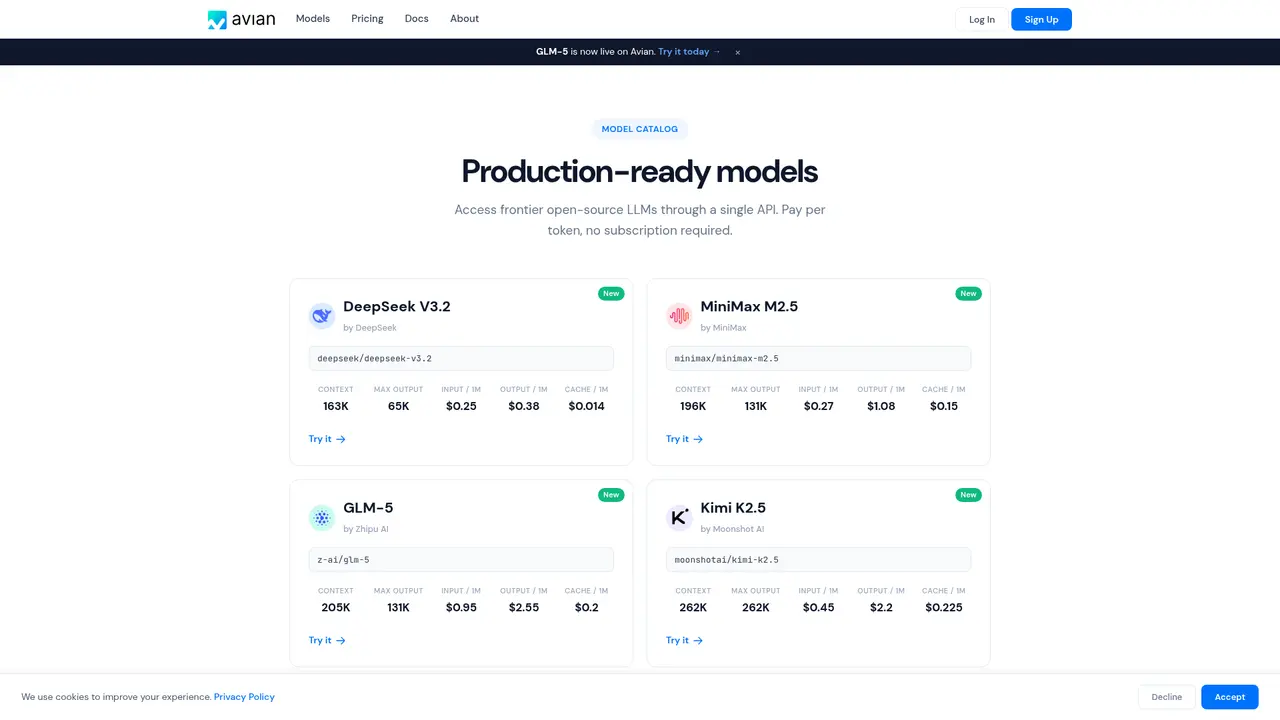Click the Production-ready models heading

point(640,172)
